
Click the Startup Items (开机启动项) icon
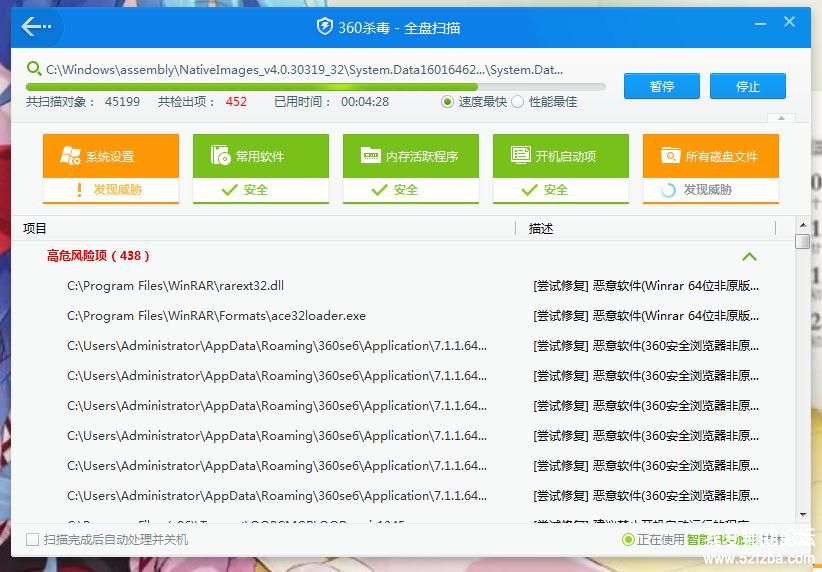click(520, 156)
